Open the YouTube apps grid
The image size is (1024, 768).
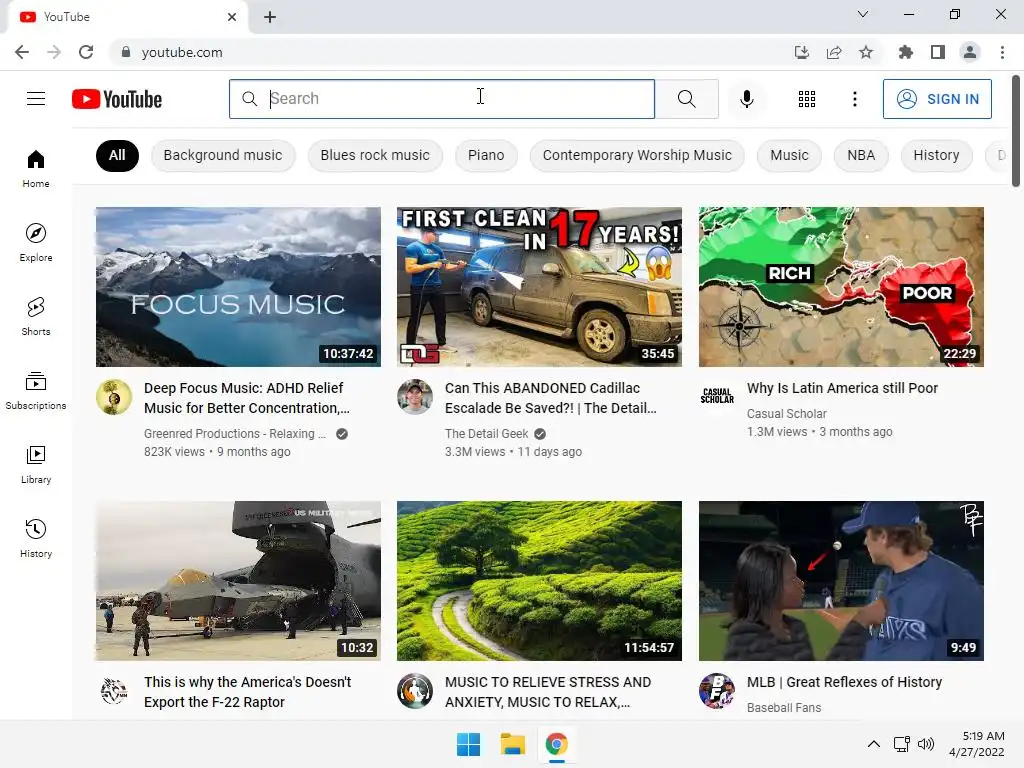coord(807,99)
